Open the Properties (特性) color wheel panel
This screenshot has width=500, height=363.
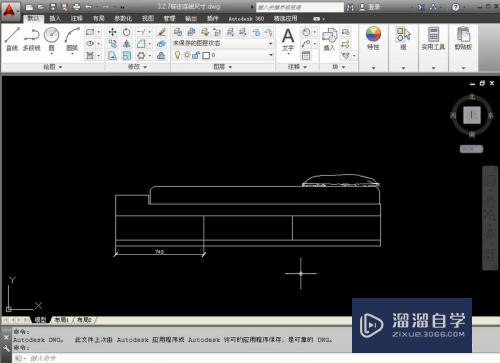point(373,38)
